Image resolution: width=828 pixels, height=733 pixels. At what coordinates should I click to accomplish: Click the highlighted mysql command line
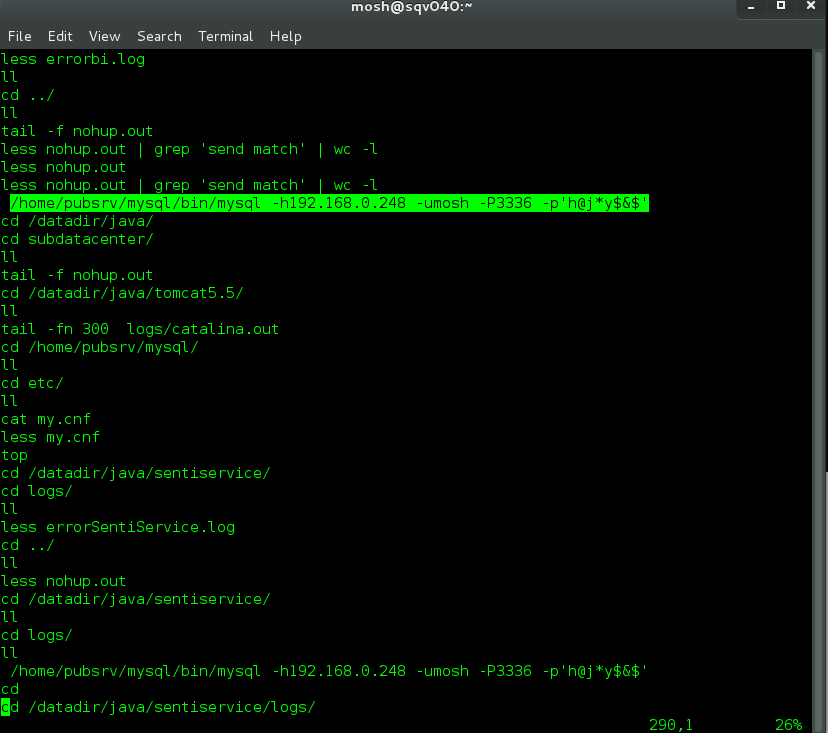tap(329, 203)
